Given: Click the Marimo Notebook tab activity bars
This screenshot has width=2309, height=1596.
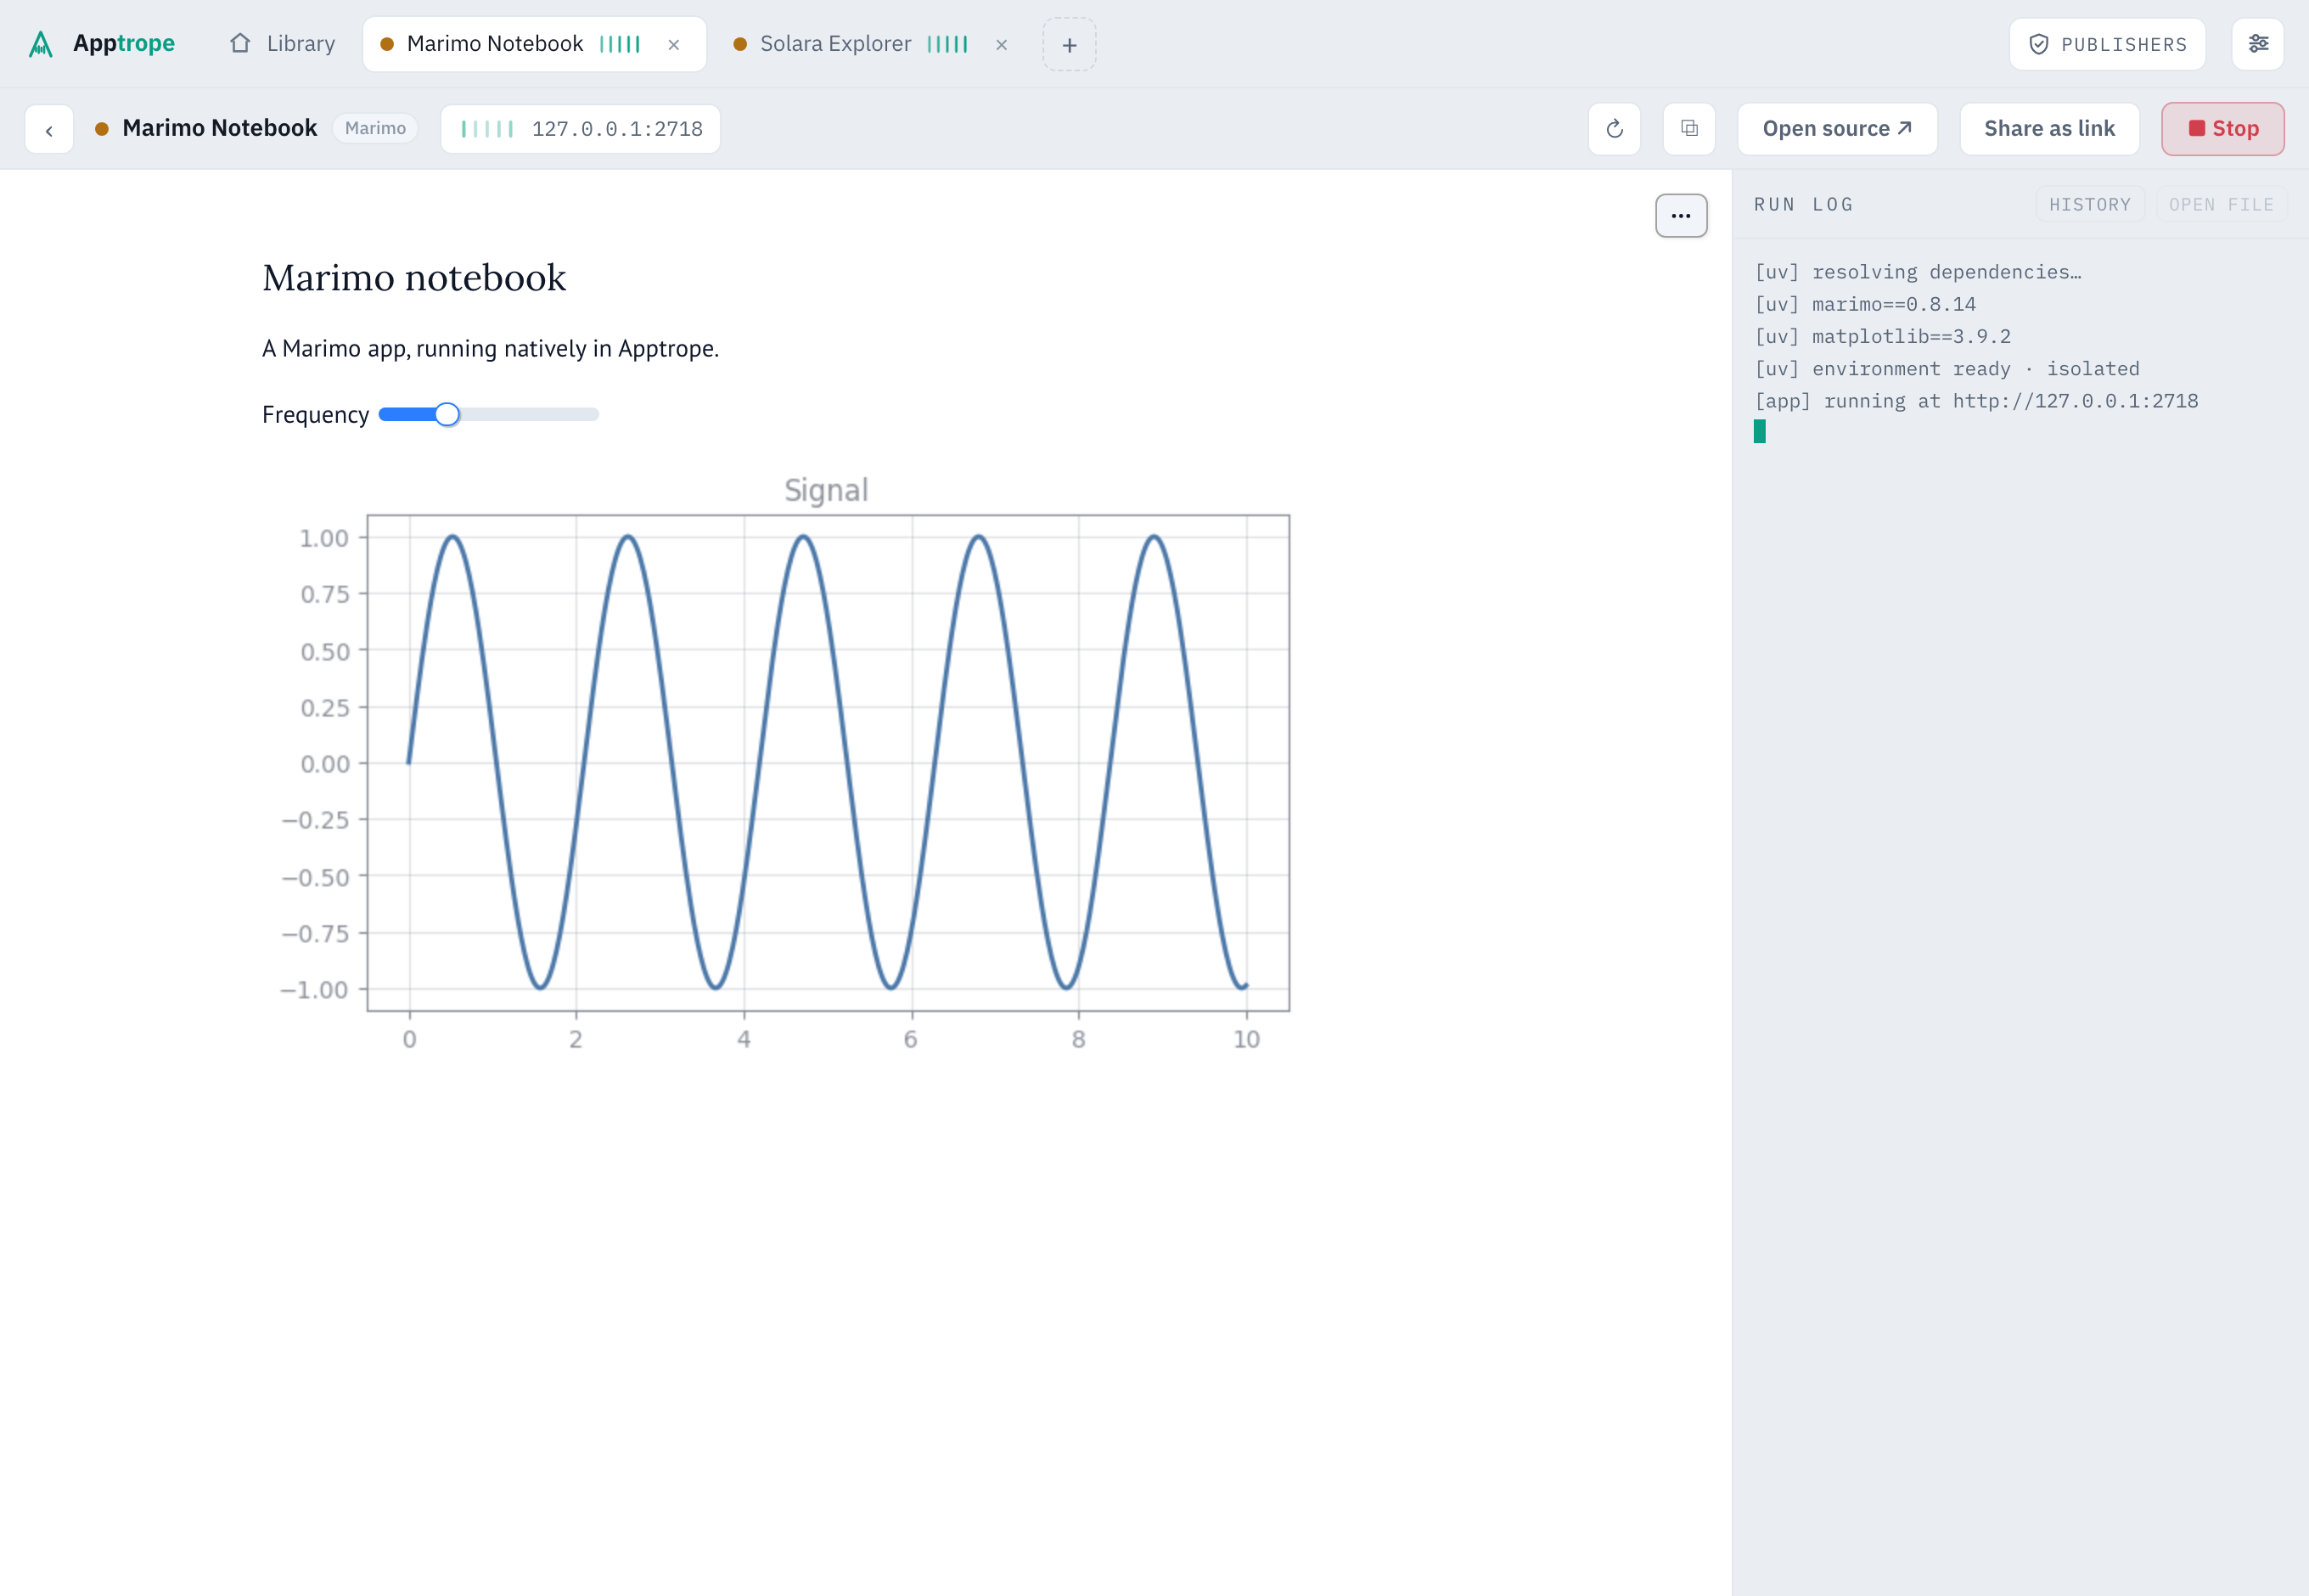Looking at the screenshot, I should pos(620,44).
